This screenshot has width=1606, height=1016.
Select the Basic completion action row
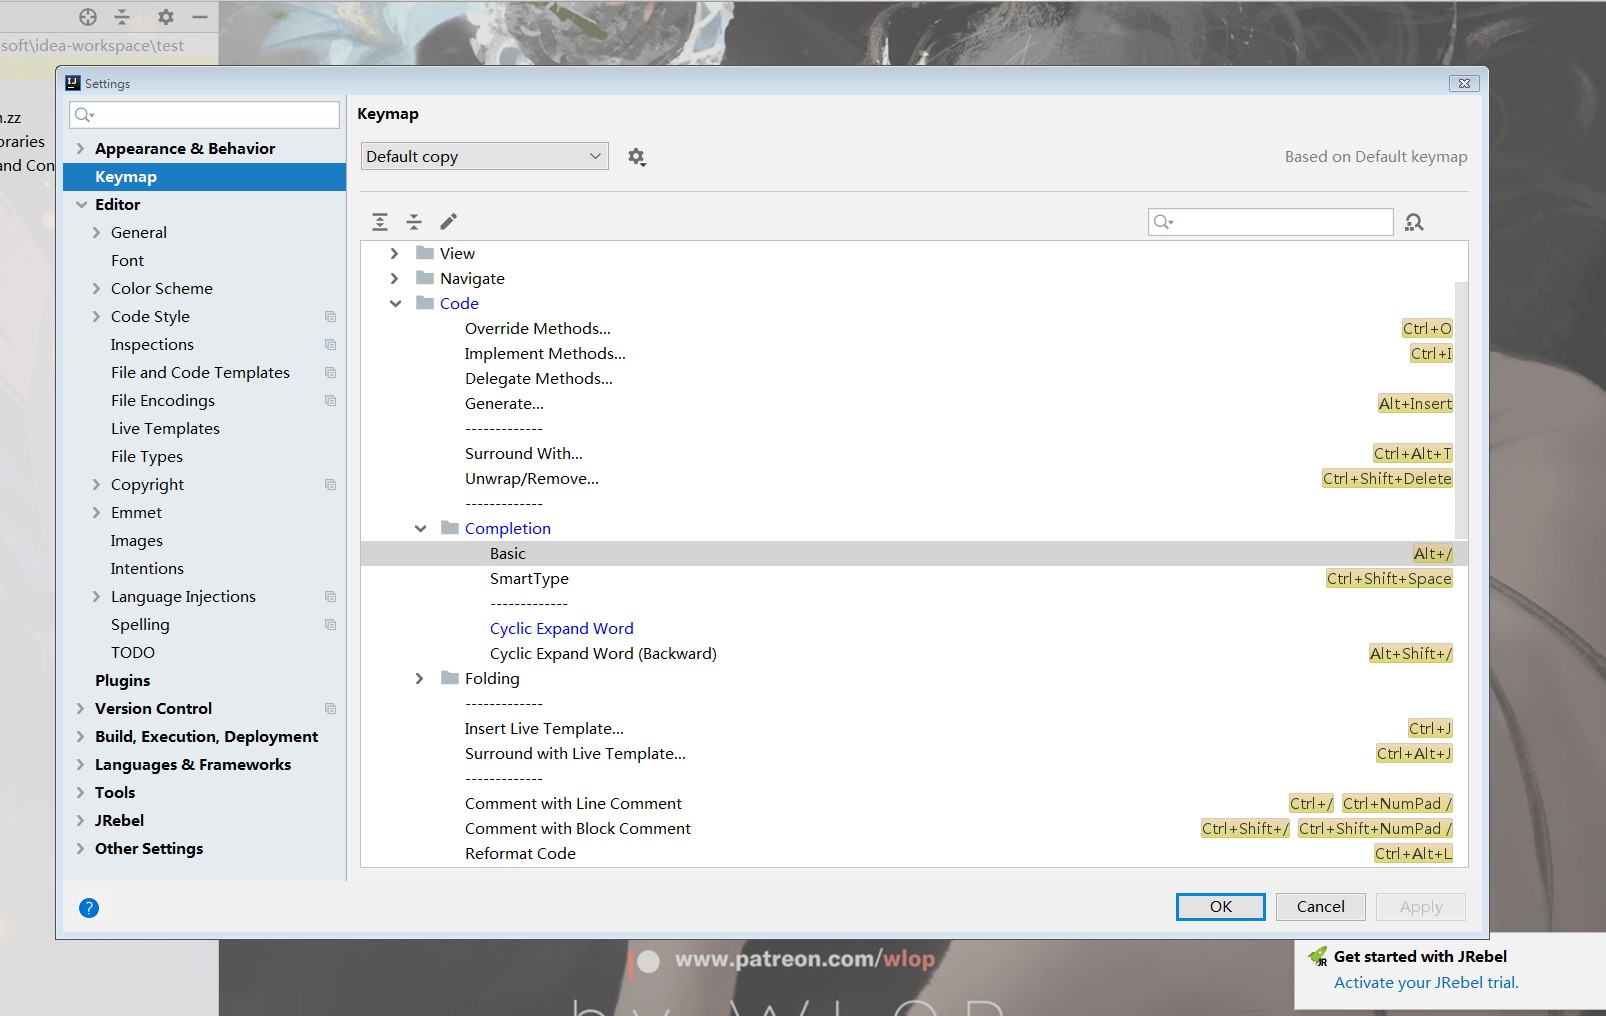914,553
